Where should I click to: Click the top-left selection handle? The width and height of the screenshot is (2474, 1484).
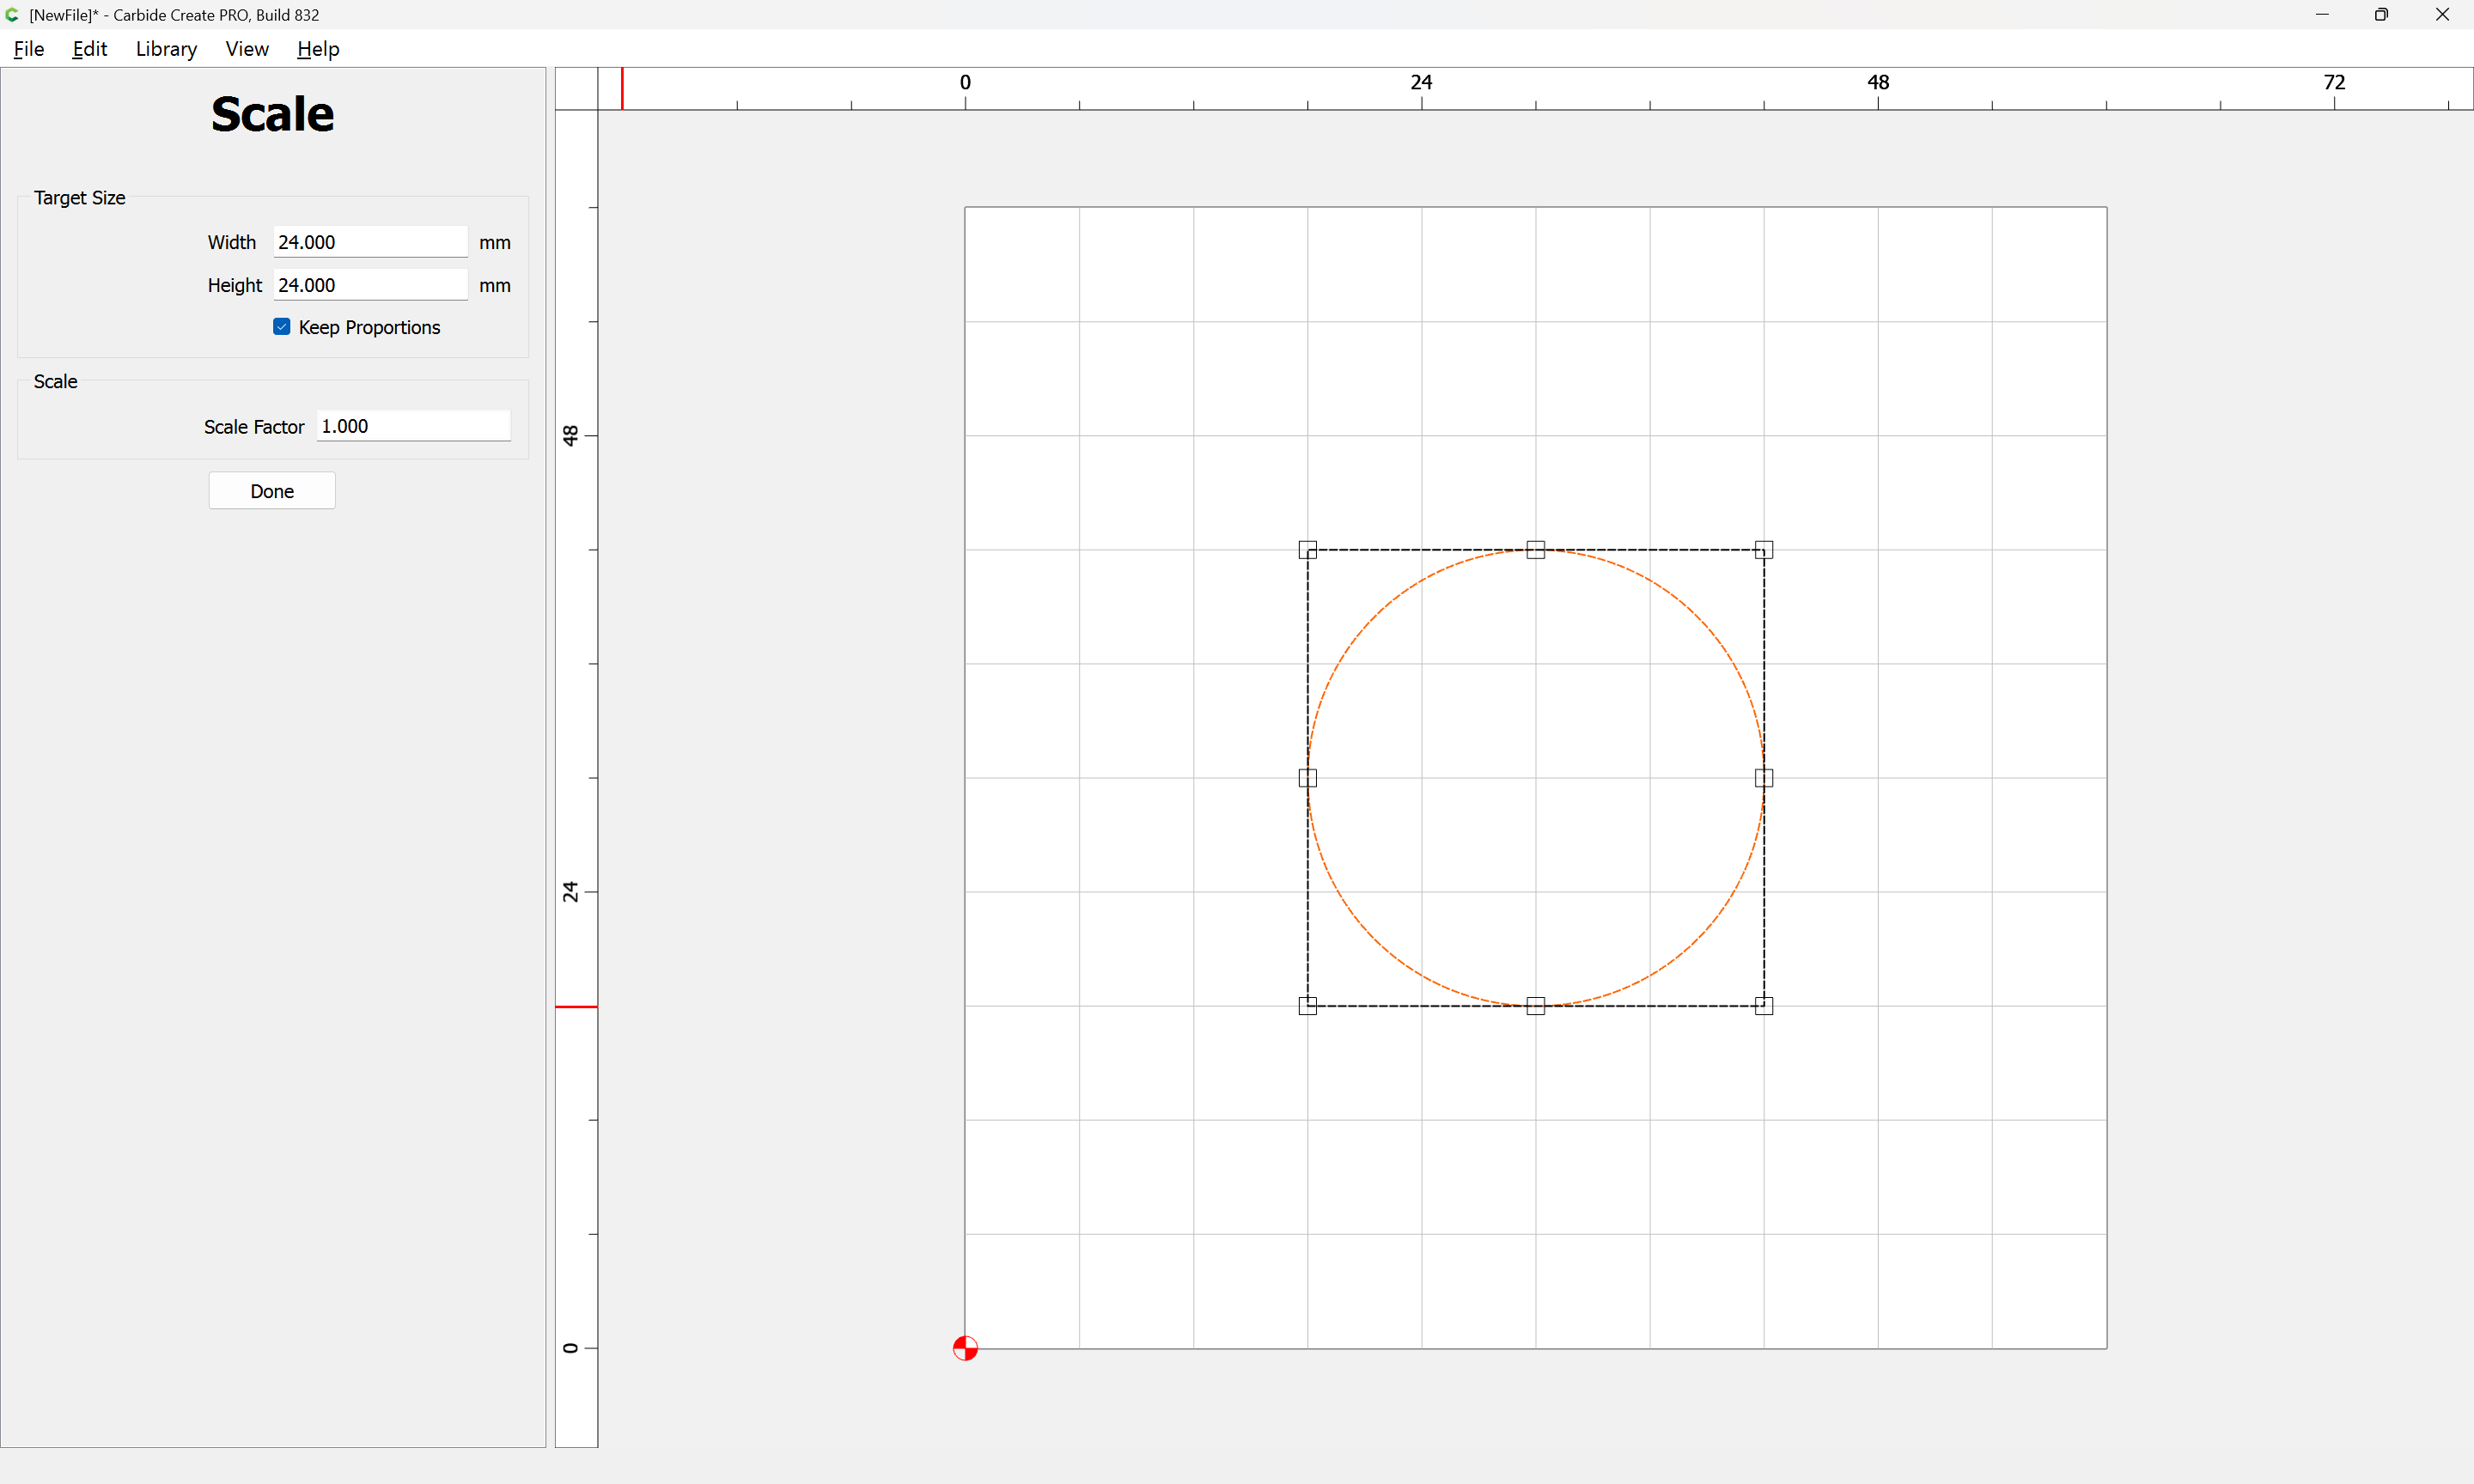point(1307,550)
